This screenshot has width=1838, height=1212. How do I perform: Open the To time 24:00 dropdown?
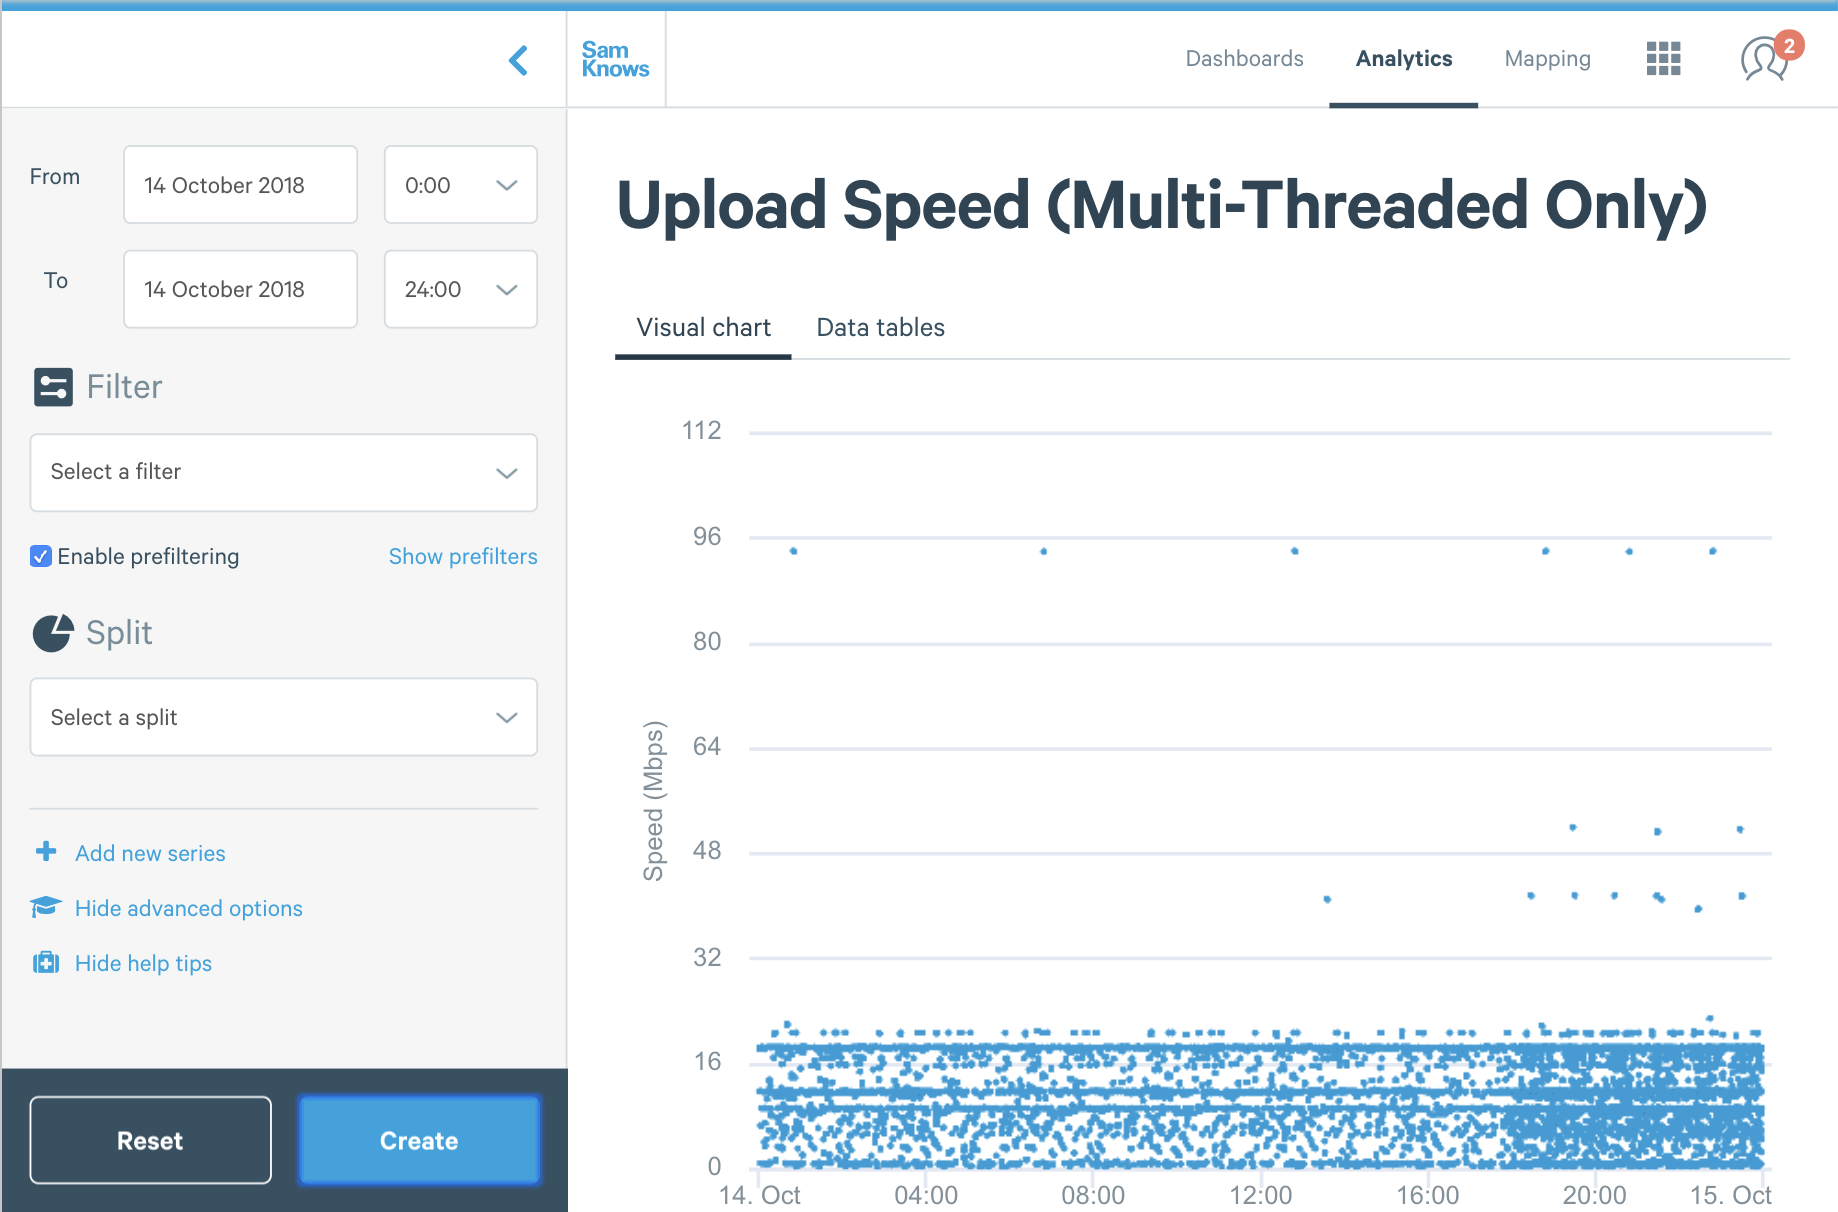tap(461, 289)
